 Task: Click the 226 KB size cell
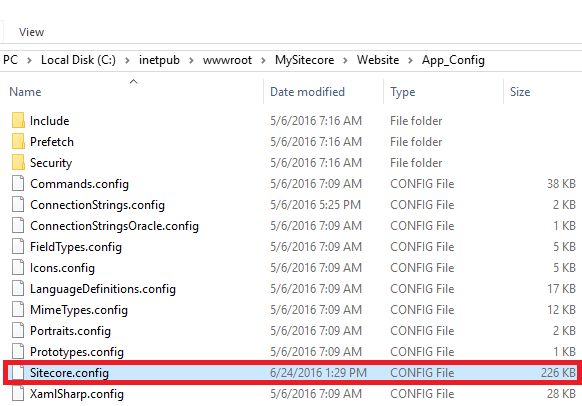(558, 373)
